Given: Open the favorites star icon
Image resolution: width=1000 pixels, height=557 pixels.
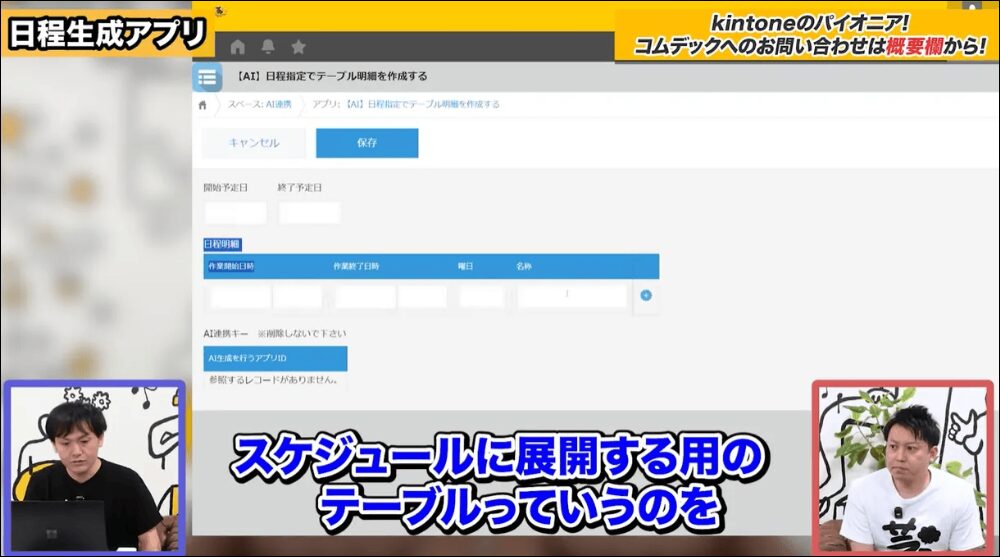Looking at the screenshot, I should point(298,47).
